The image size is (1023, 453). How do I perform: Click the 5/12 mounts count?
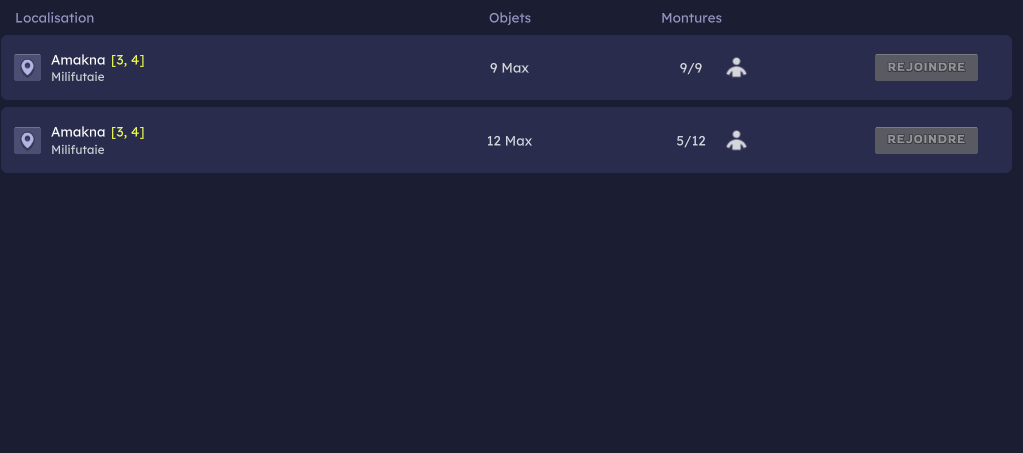[x=691, y=141]
